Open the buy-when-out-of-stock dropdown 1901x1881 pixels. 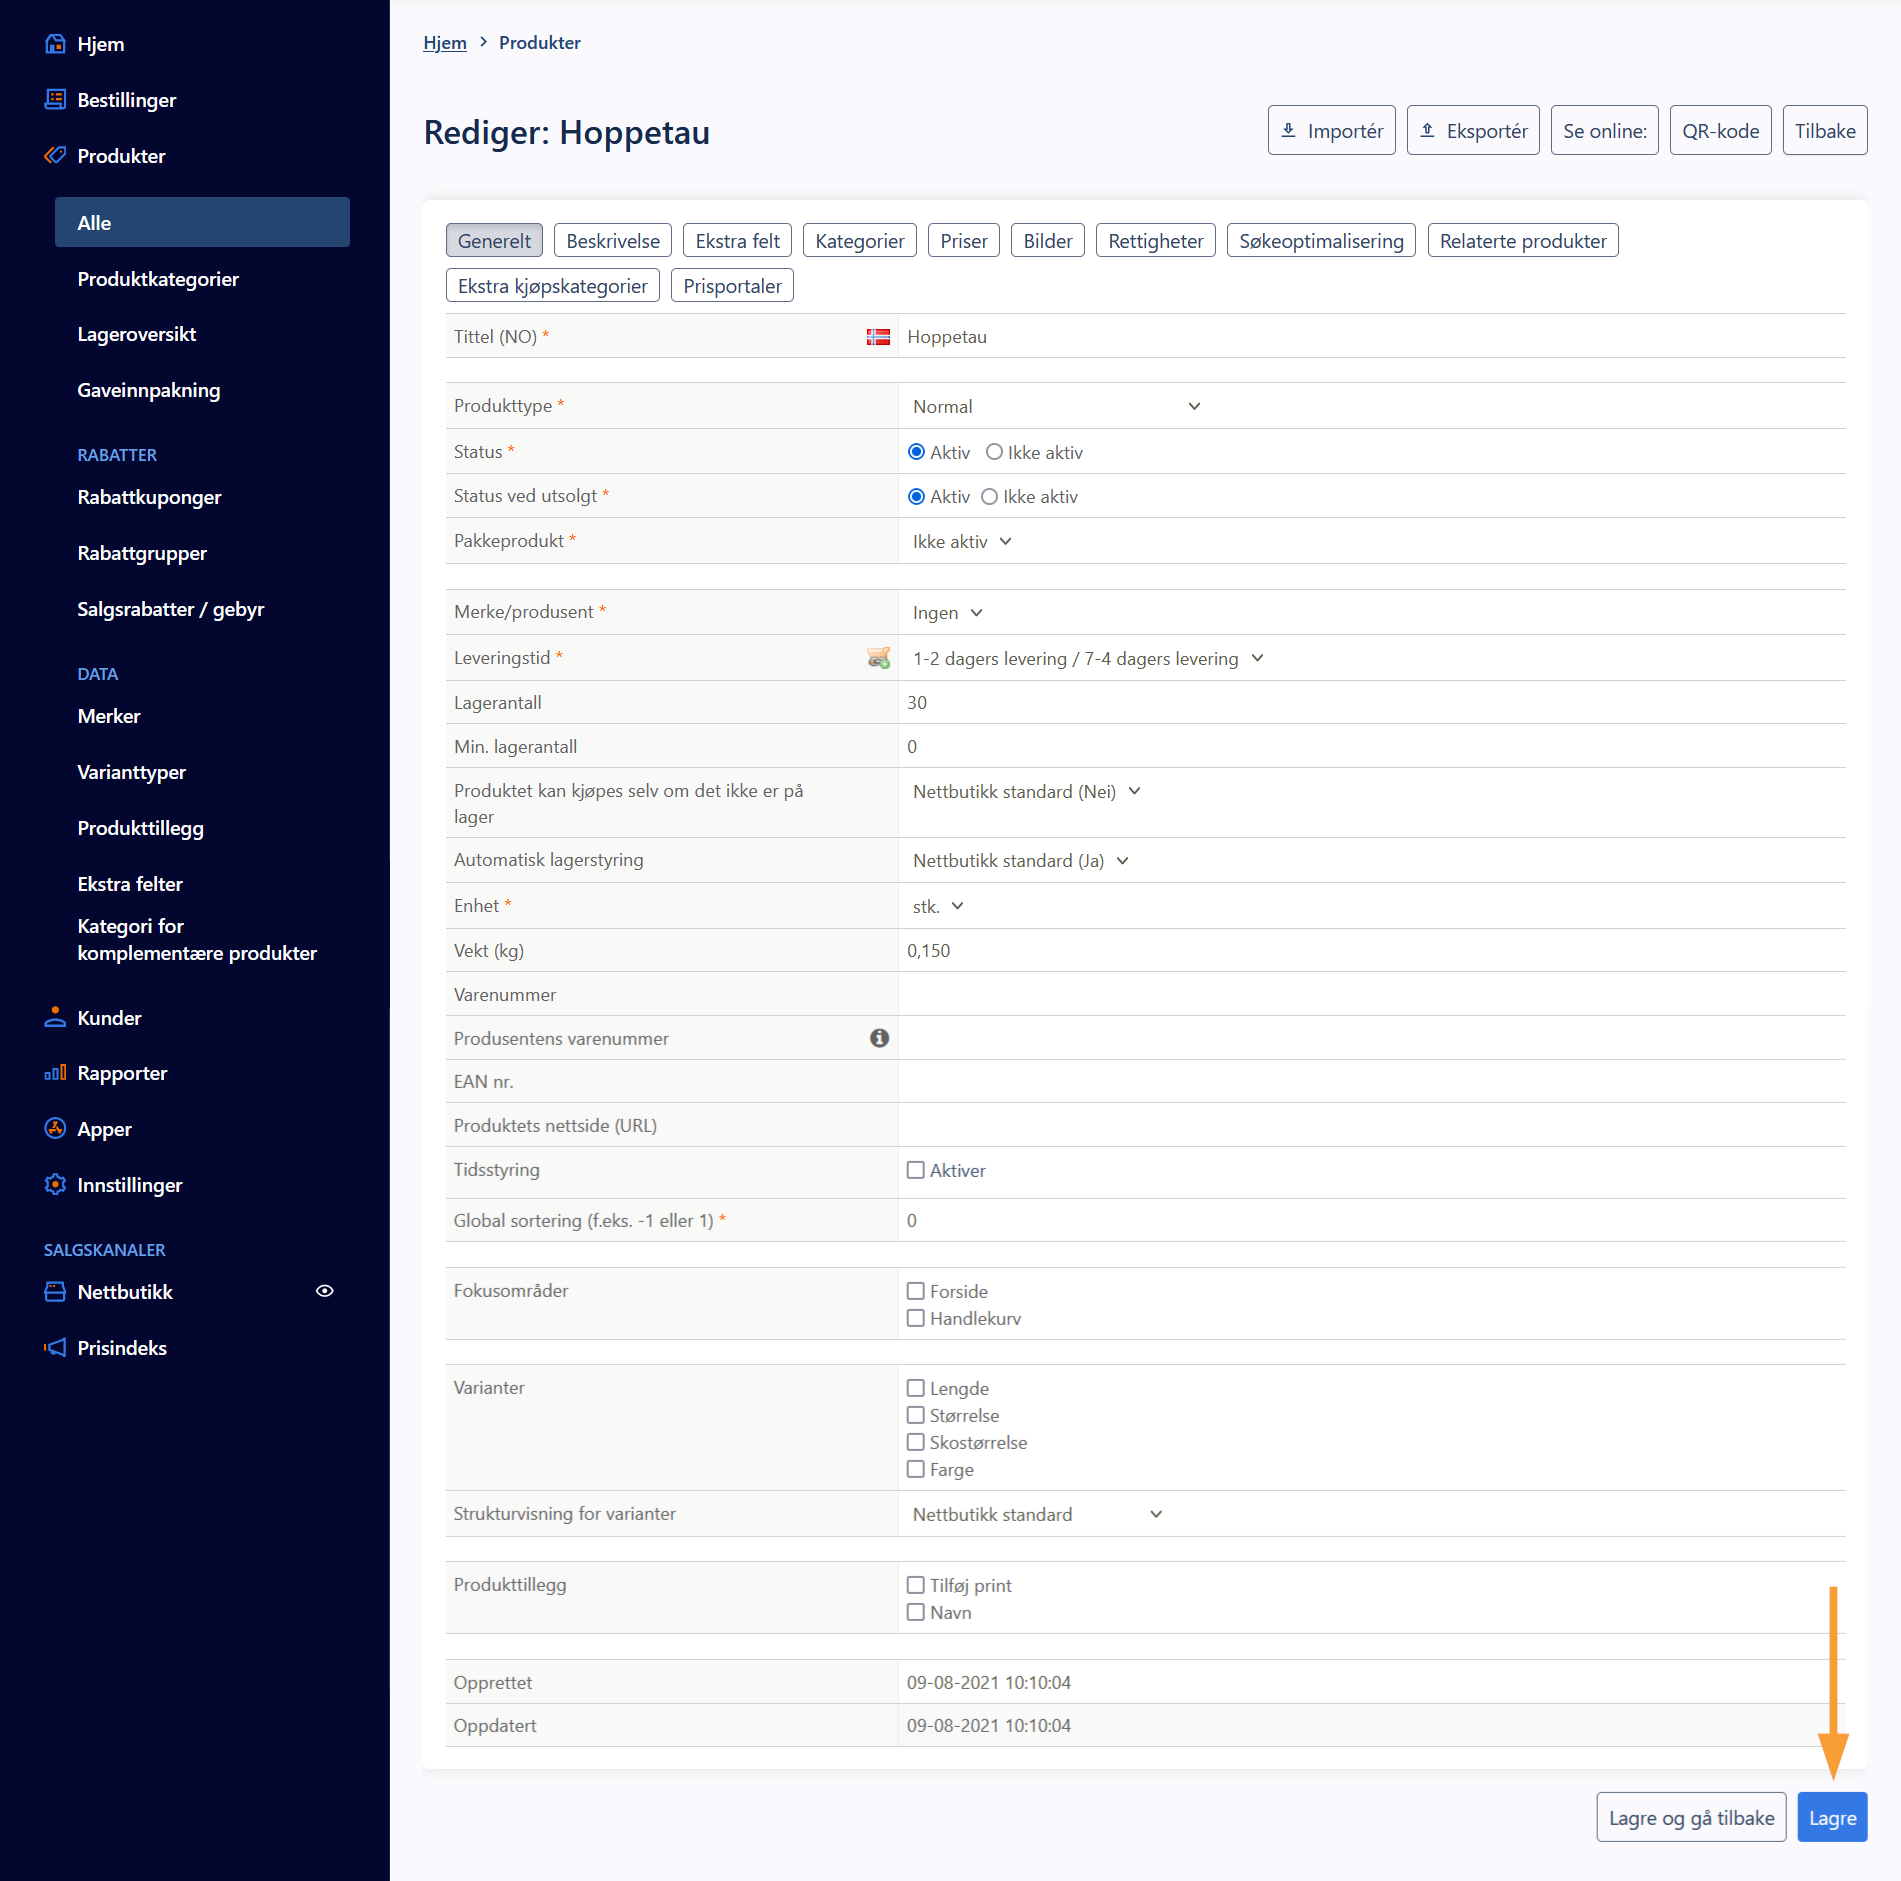1026,791
